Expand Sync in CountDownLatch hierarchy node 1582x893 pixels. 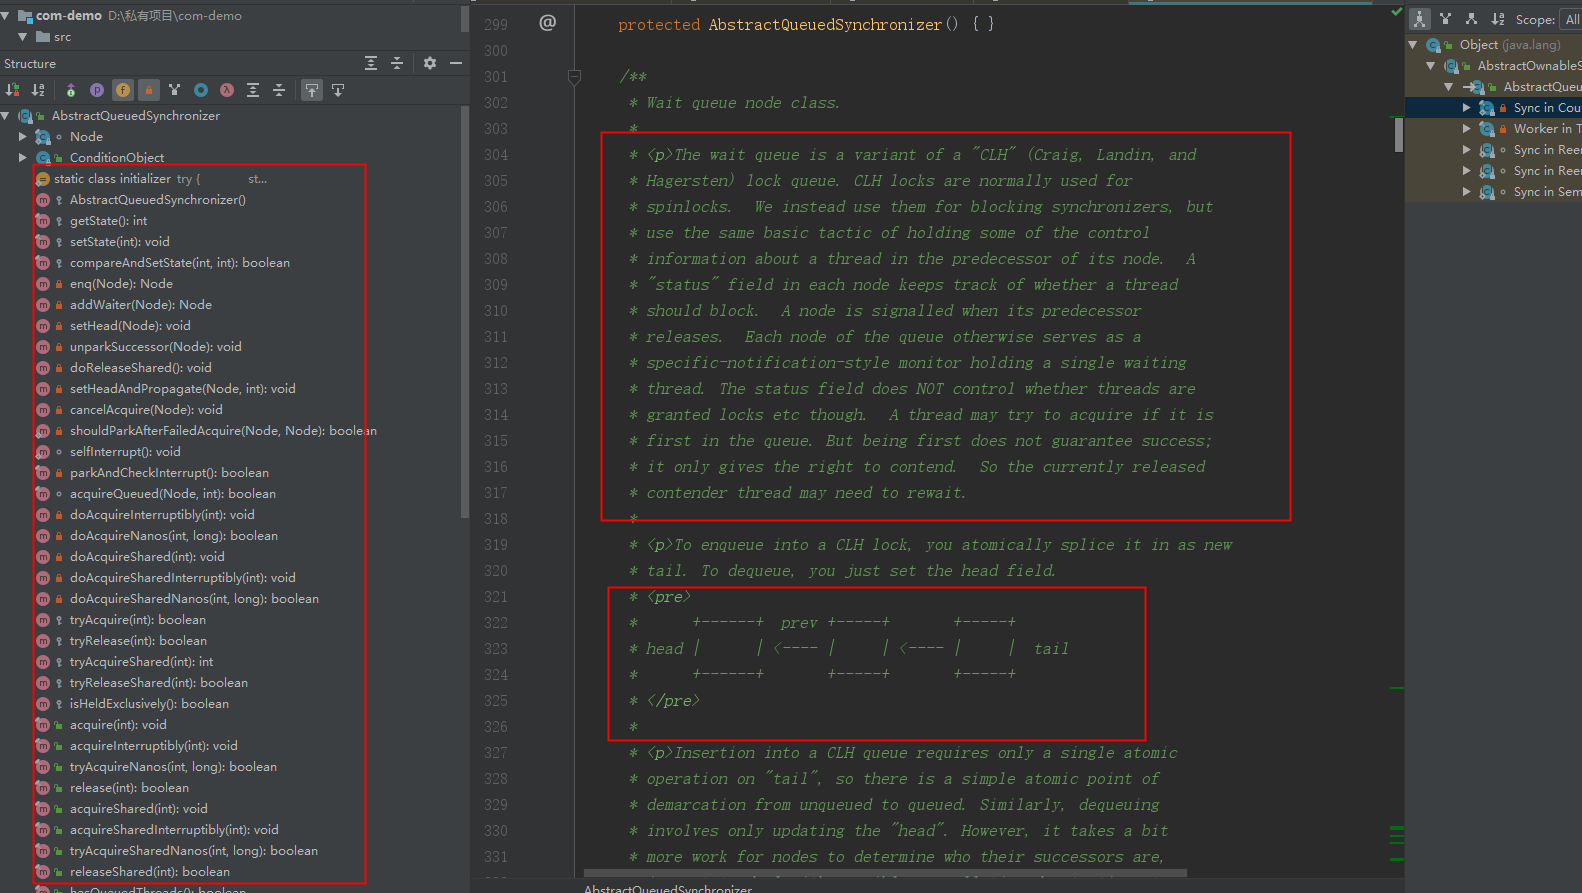click(1467, 108)
